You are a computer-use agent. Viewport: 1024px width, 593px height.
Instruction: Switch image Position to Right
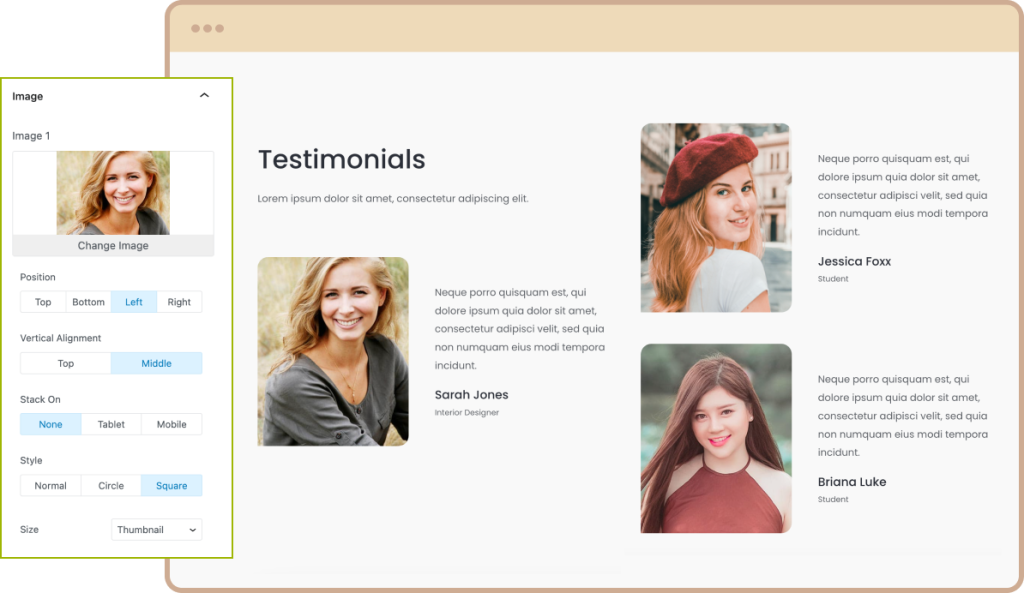click(x=179, y=301)
